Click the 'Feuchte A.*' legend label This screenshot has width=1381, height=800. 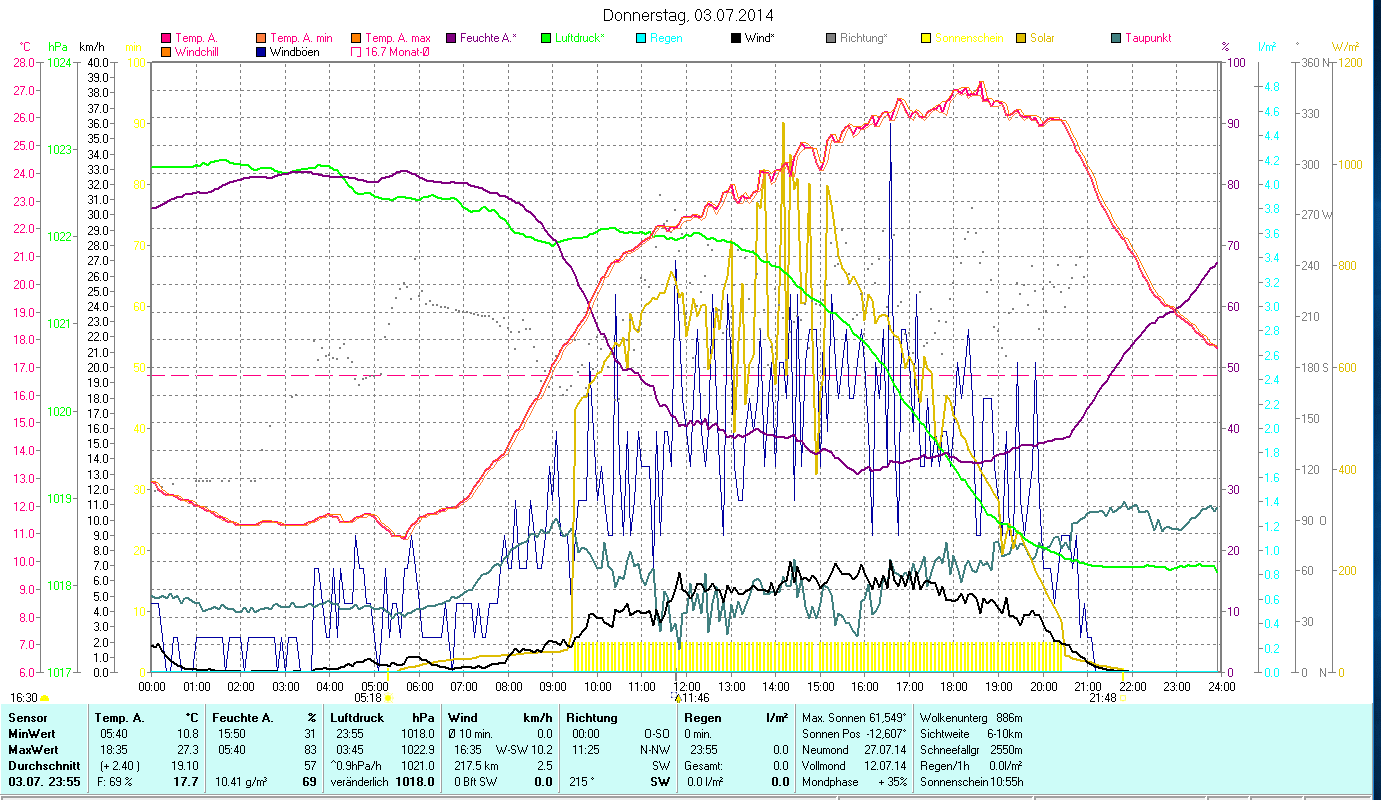pos(488,38)
